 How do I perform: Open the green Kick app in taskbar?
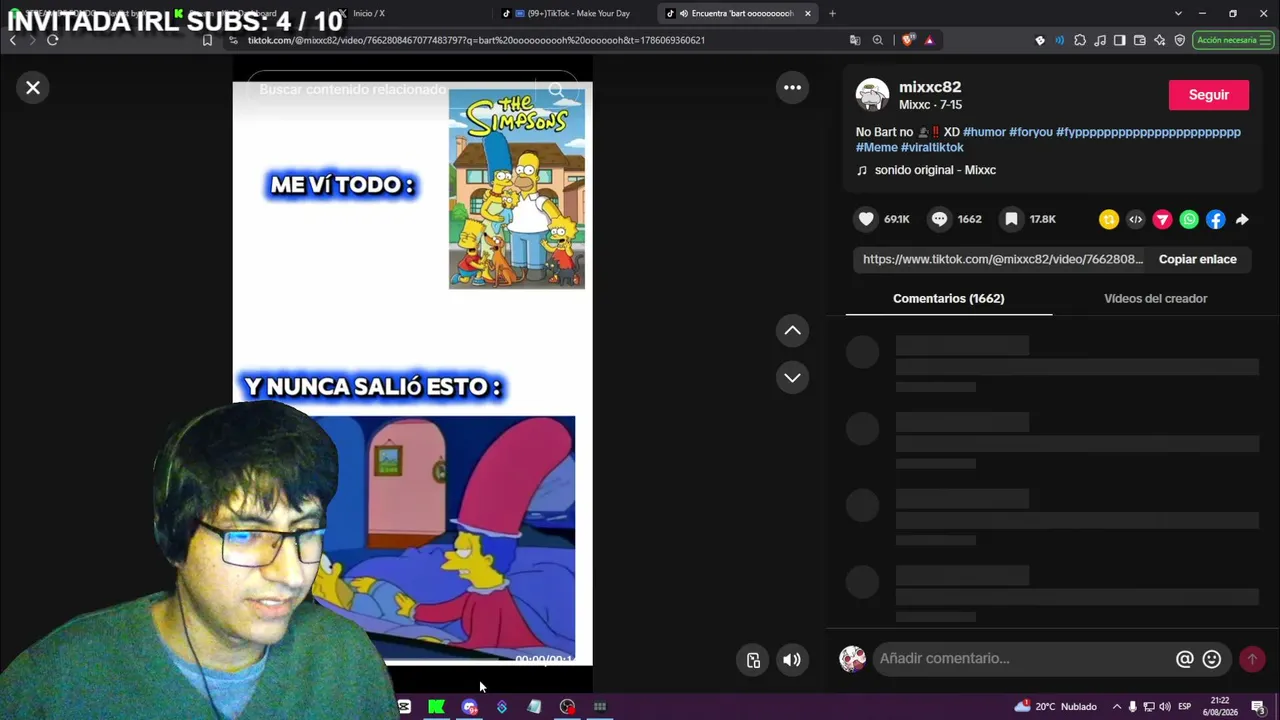pyautogui.click(x=436, y=707)
